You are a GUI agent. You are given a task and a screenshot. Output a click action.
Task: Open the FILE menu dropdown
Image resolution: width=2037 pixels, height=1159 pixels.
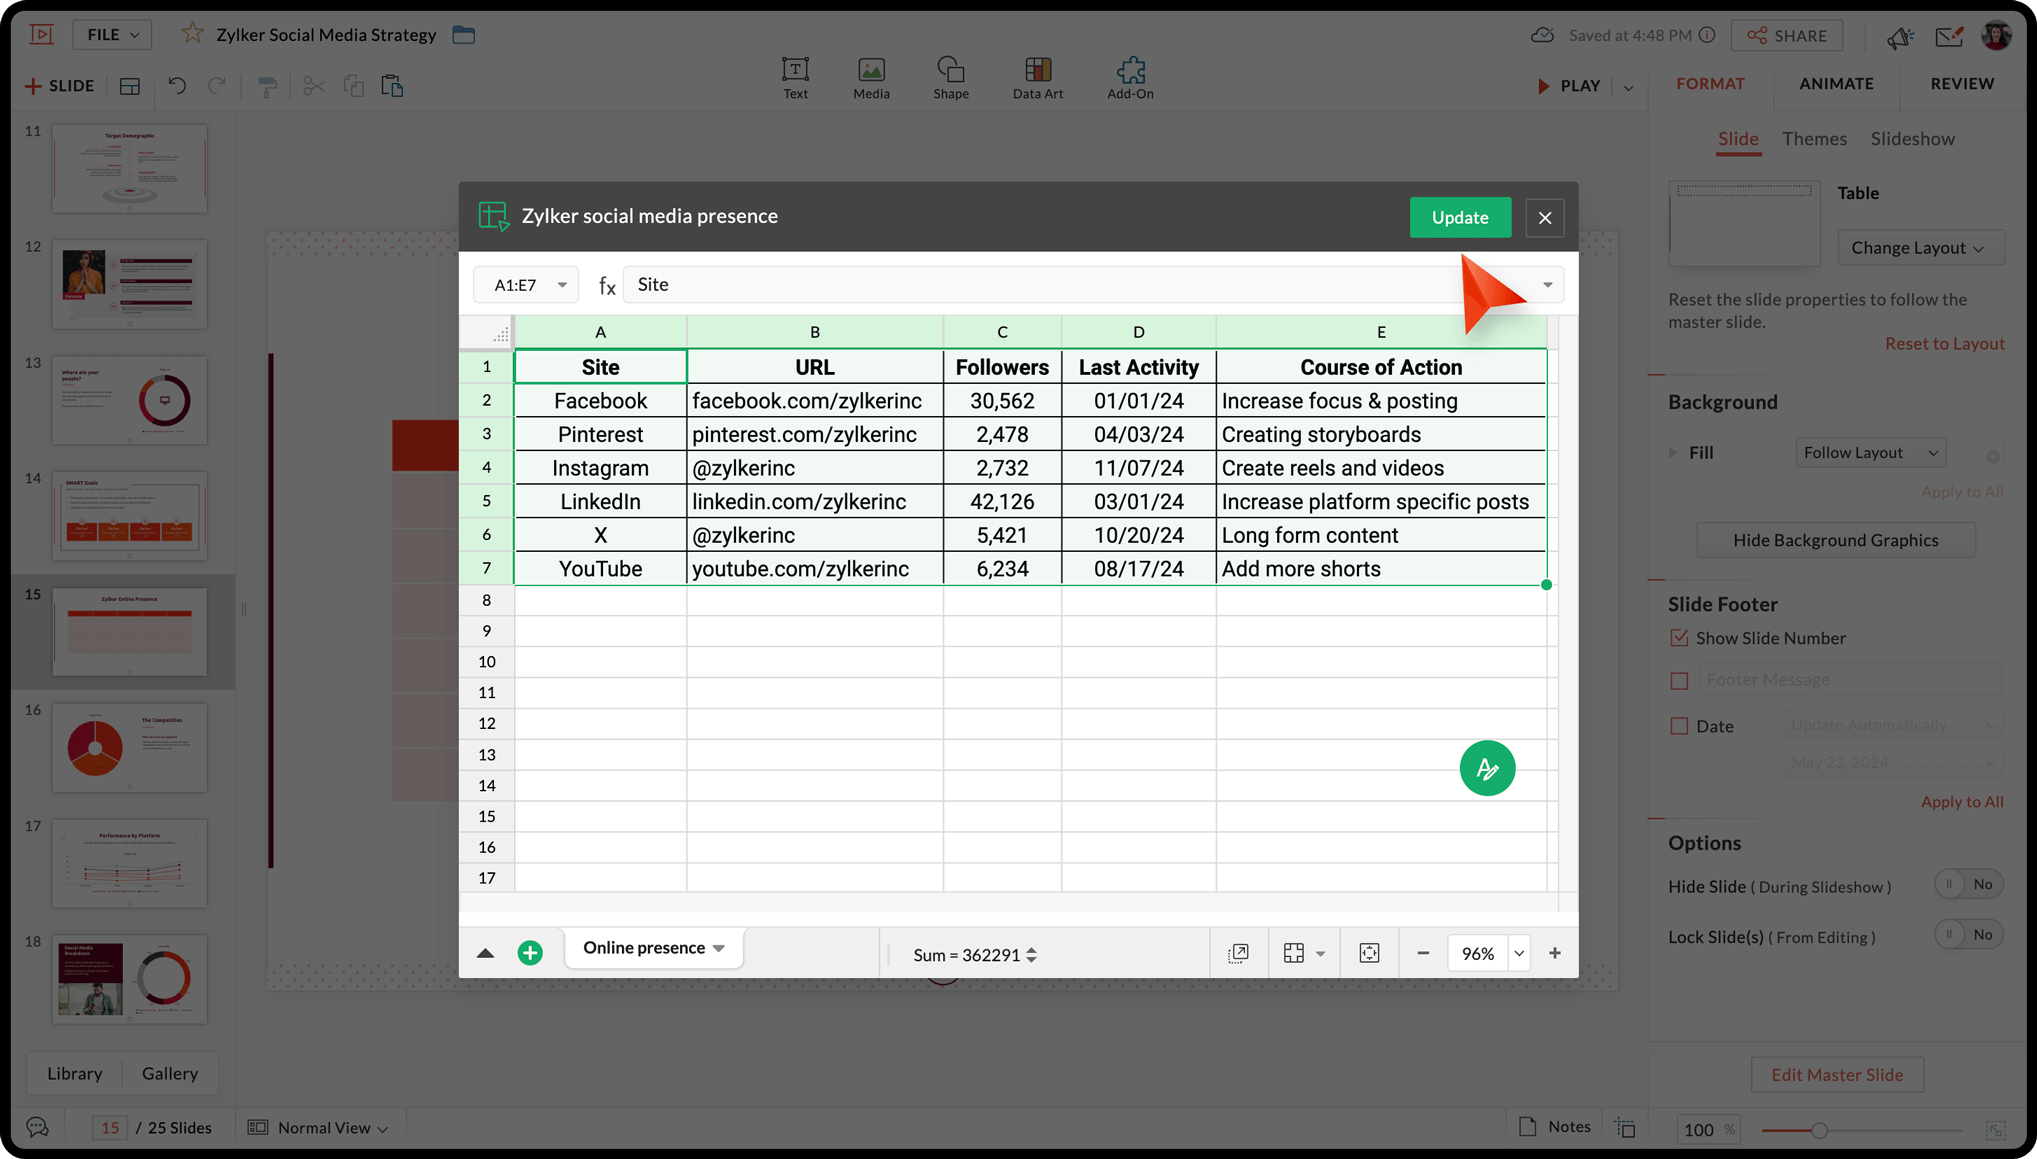pos(112,34)
